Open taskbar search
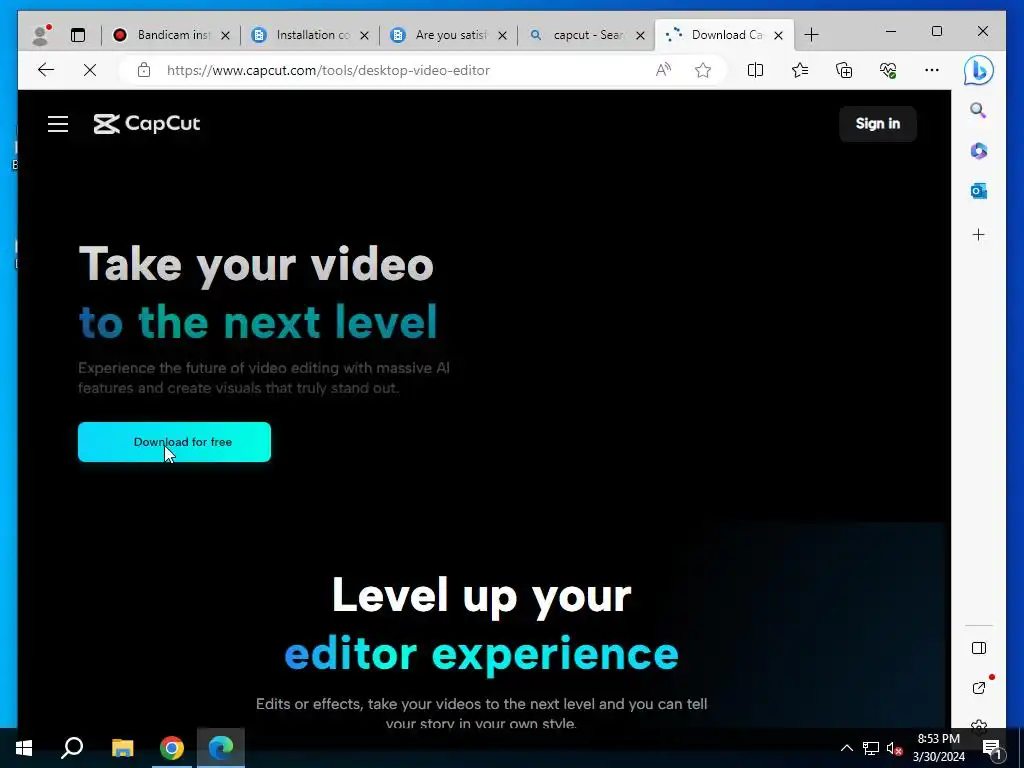The height and width of the screenshot is (768, 1024). [72, 748]
